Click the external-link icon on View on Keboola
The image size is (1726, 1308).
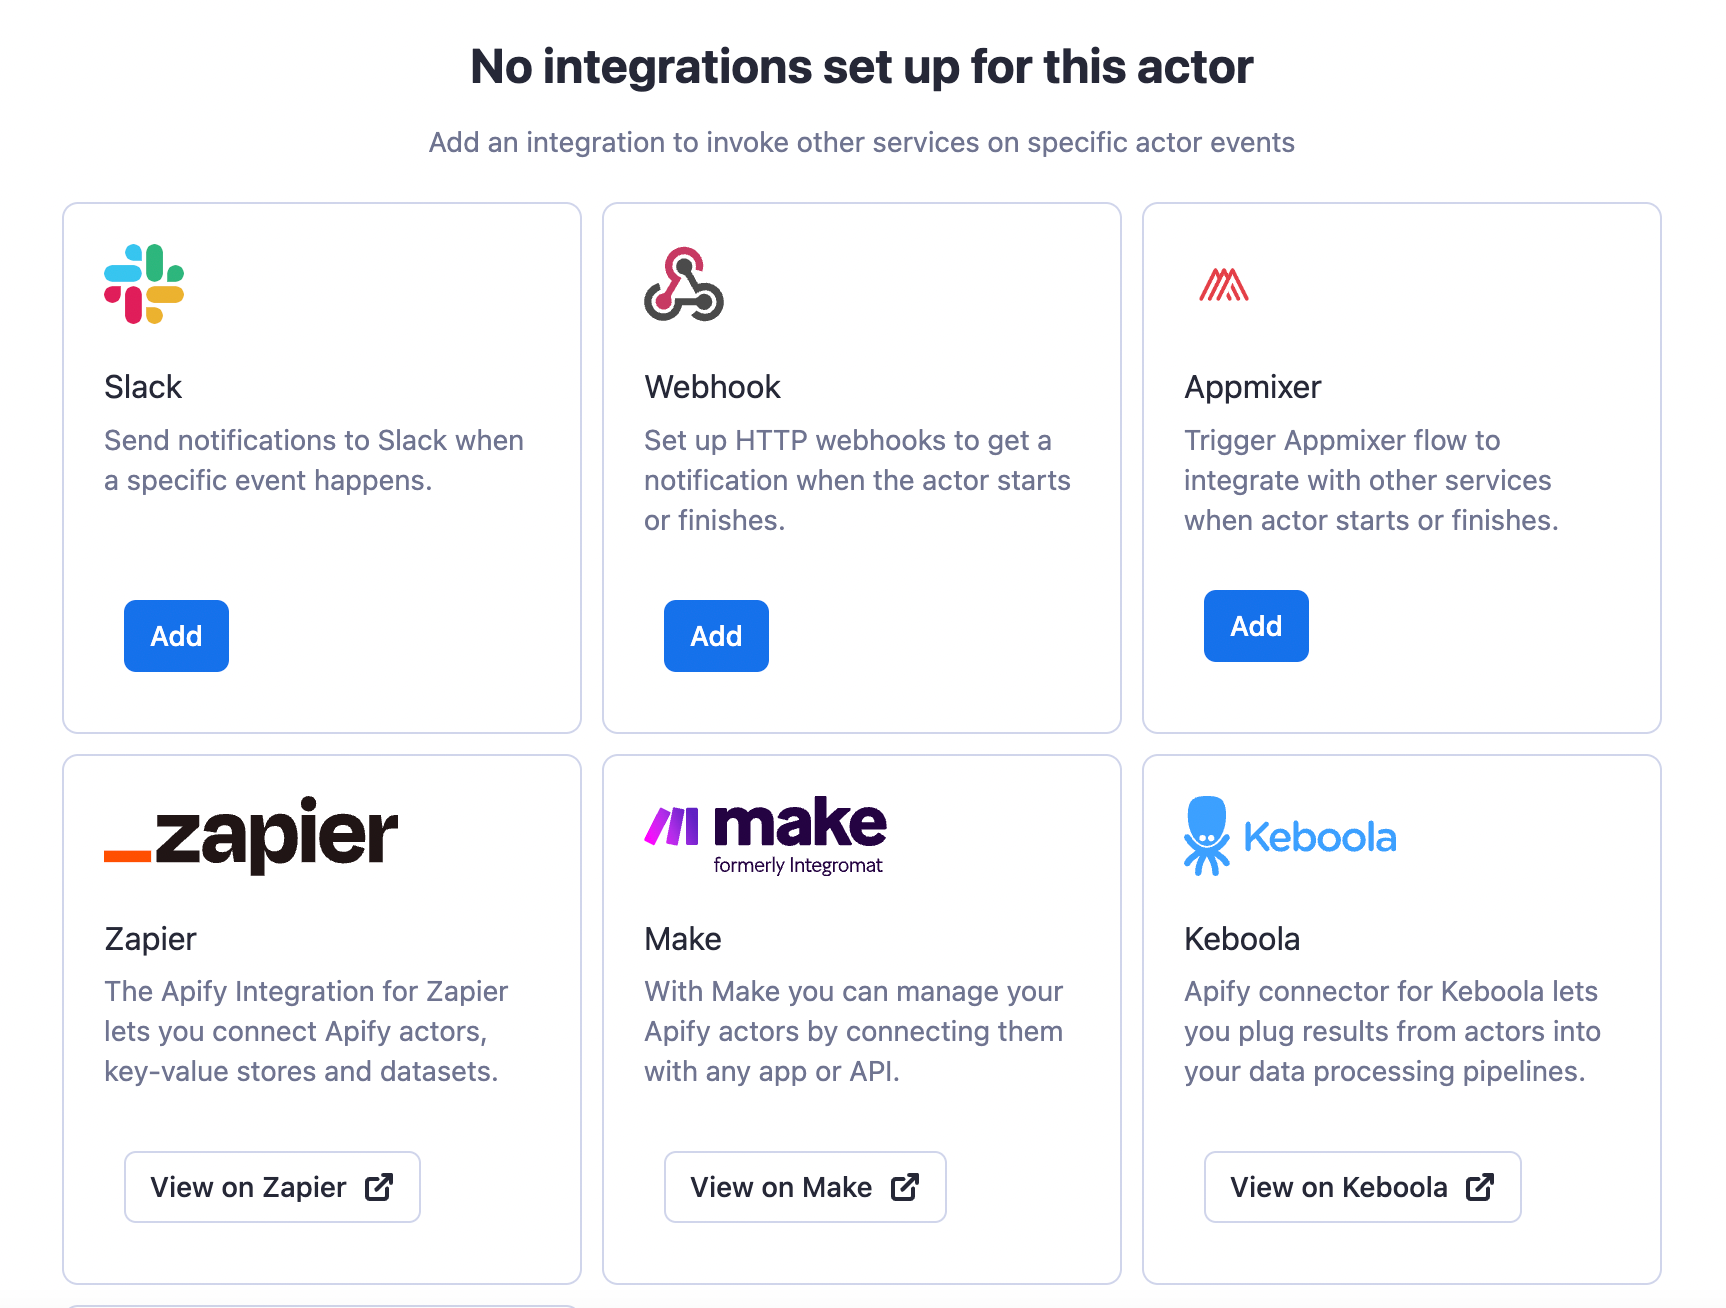1479,1187
